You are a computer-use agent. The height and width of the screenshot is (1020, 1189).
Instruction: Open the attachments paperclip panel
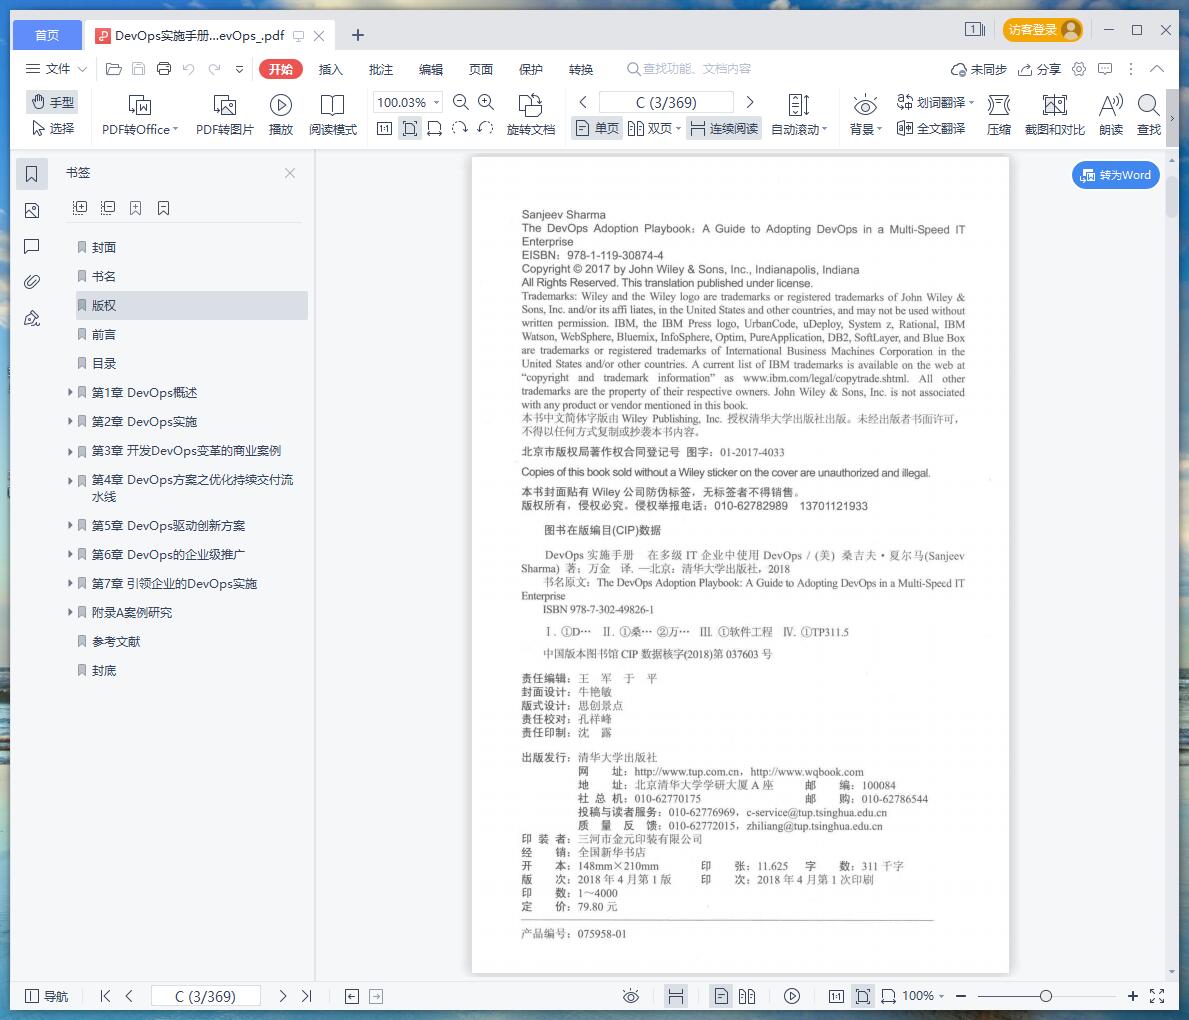32,282
